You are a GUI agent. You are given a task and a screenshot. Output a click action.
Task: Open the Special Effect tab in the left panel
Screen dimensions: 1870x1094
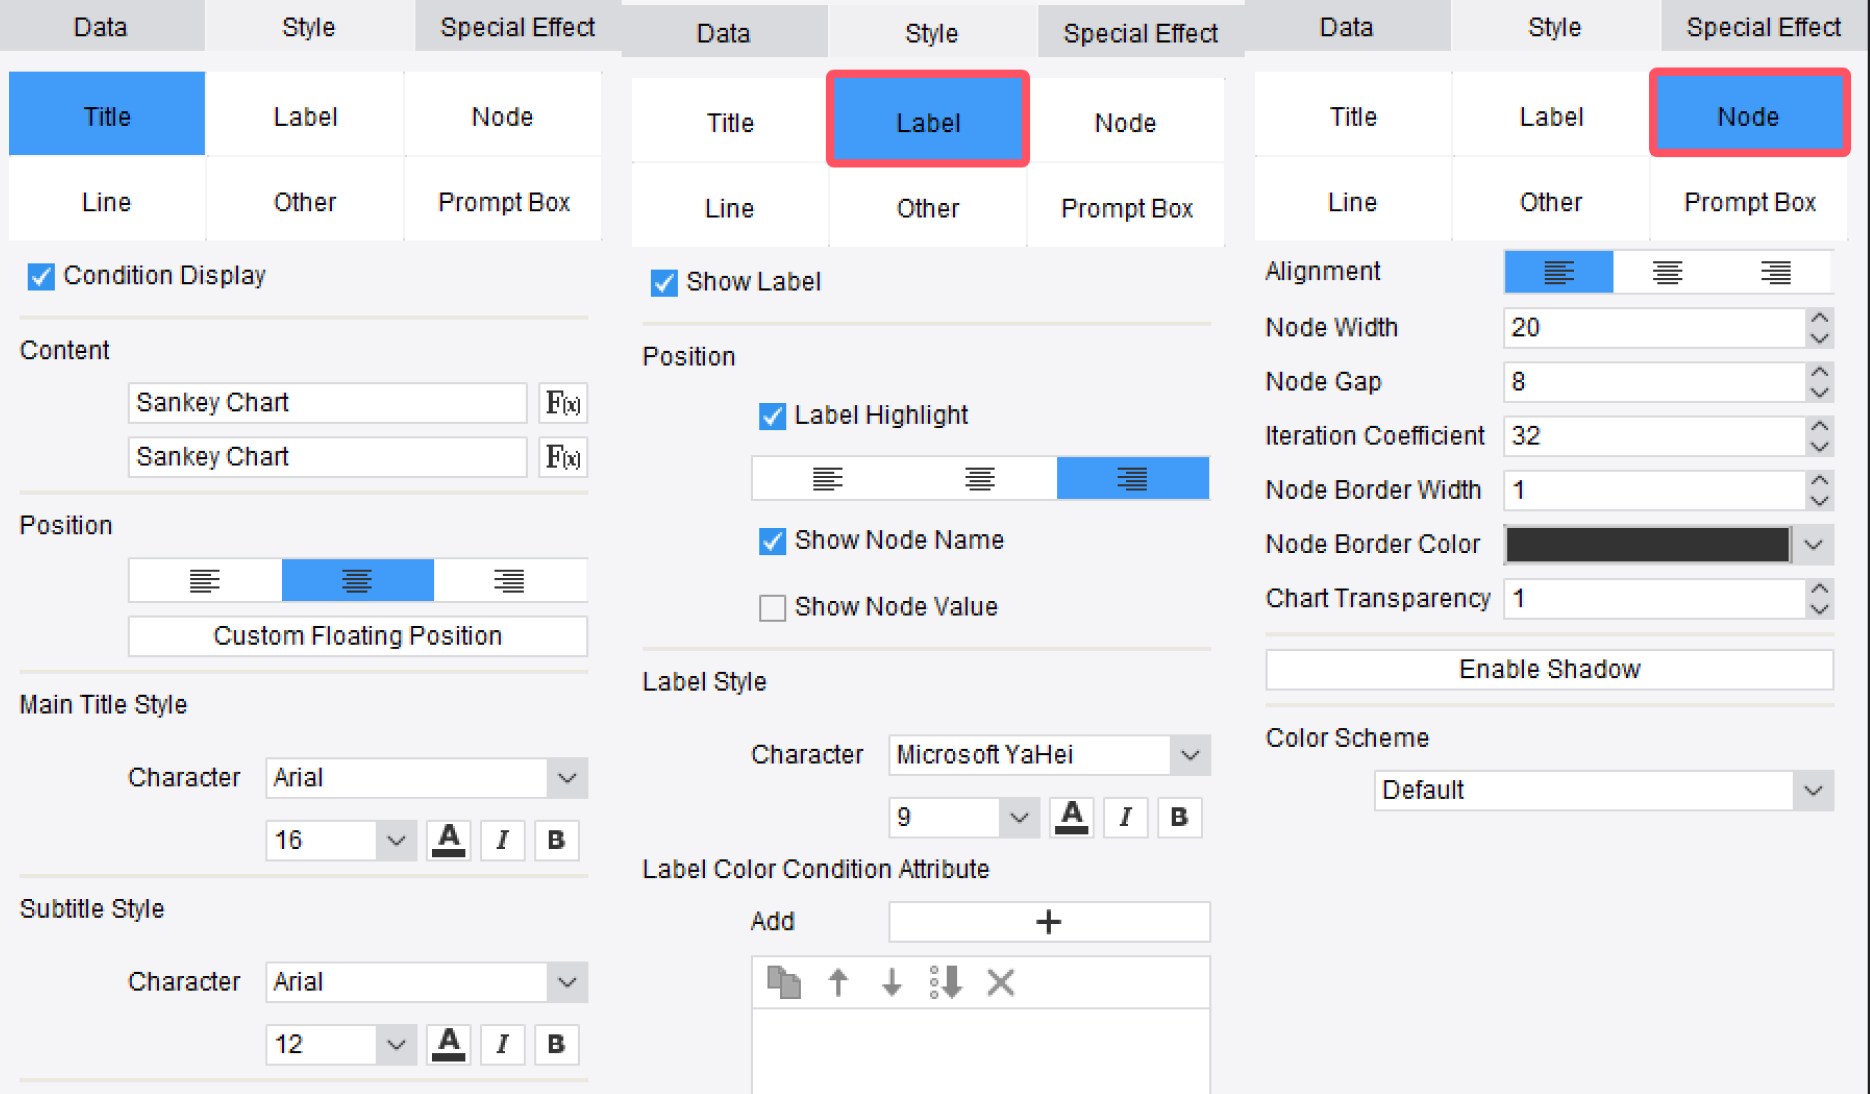point(517,27)
